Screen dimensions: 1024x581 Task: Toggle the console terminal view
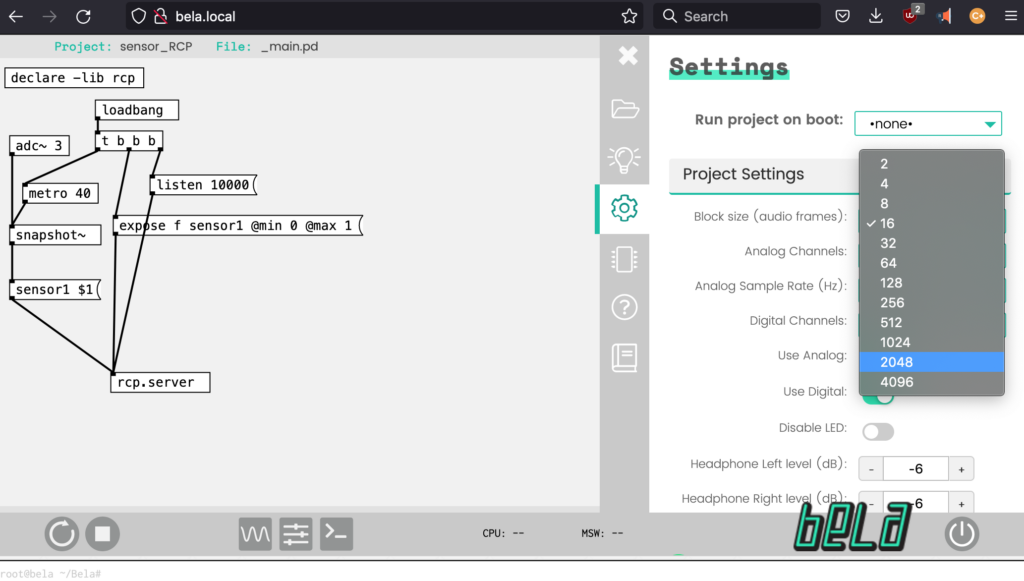(x=336, y=534)
